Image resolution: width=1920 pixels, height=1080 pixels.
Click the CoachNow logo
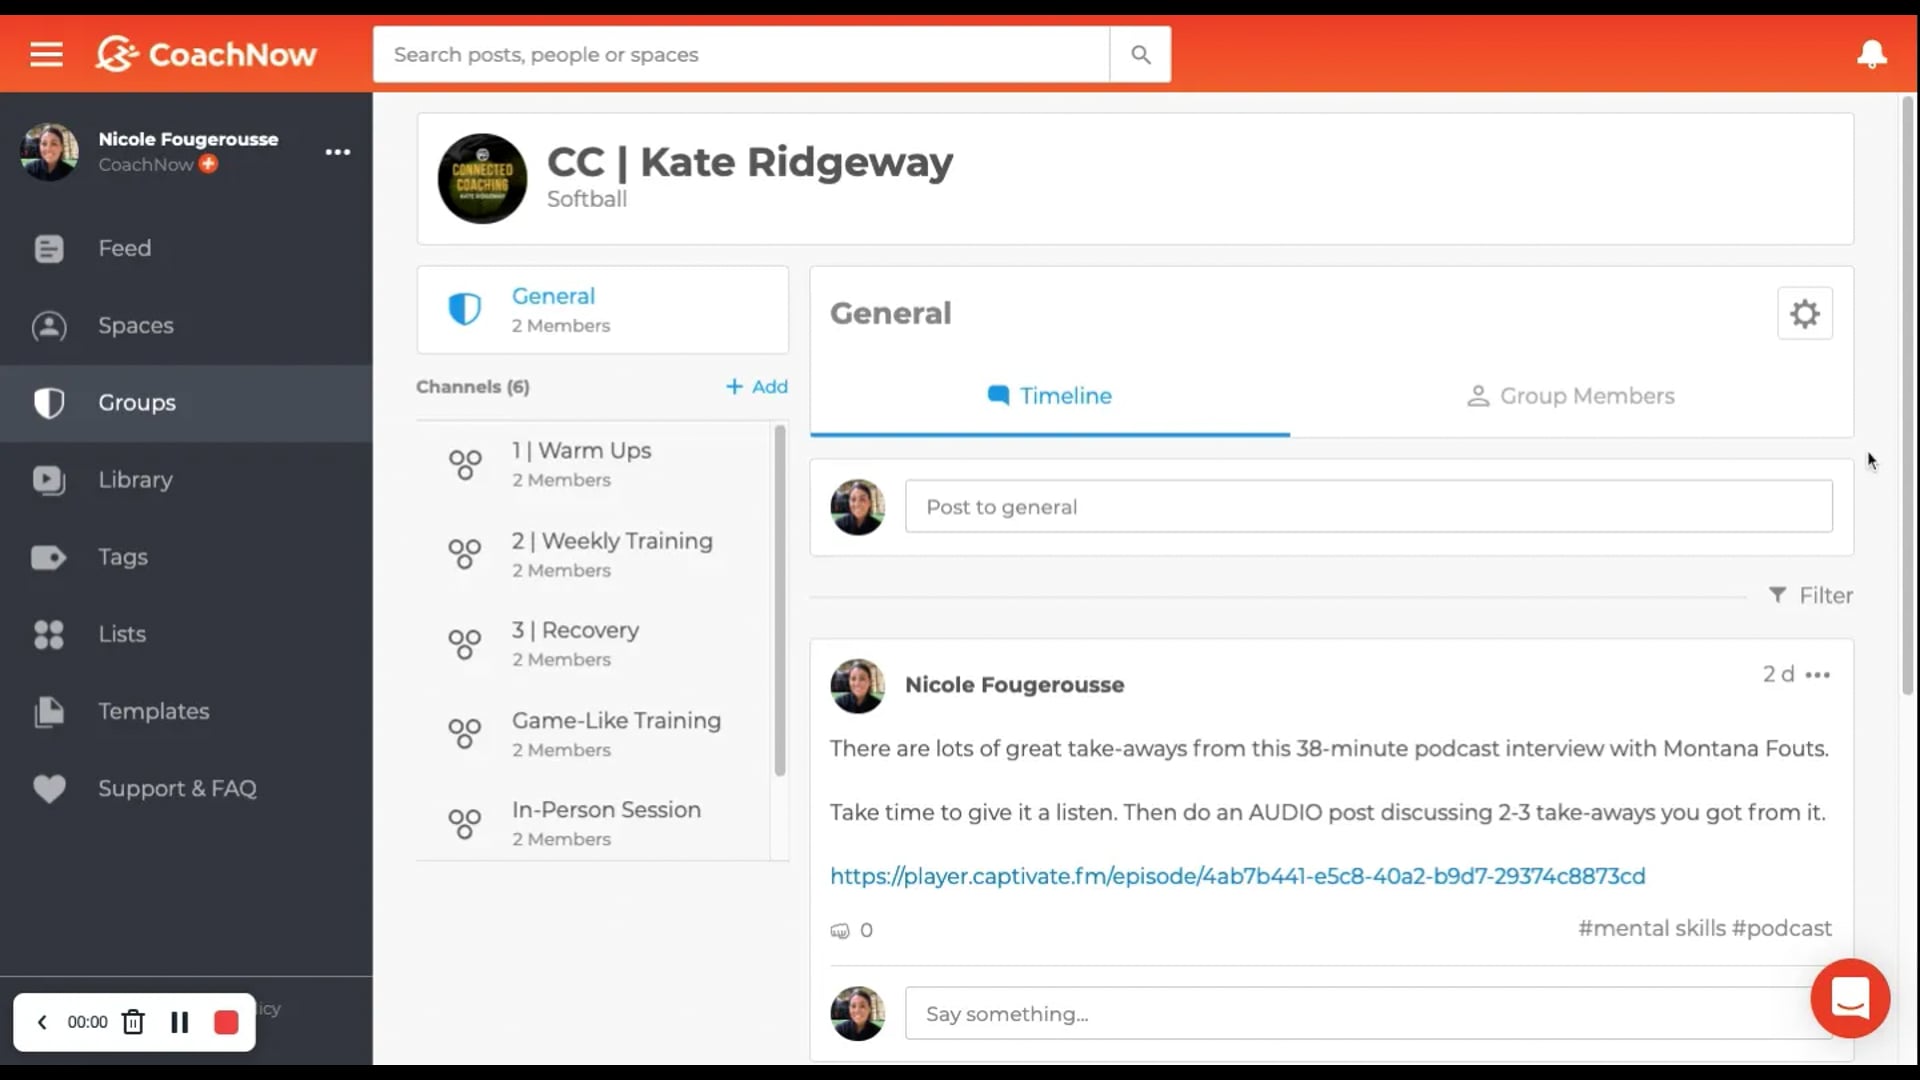[206, 54]
